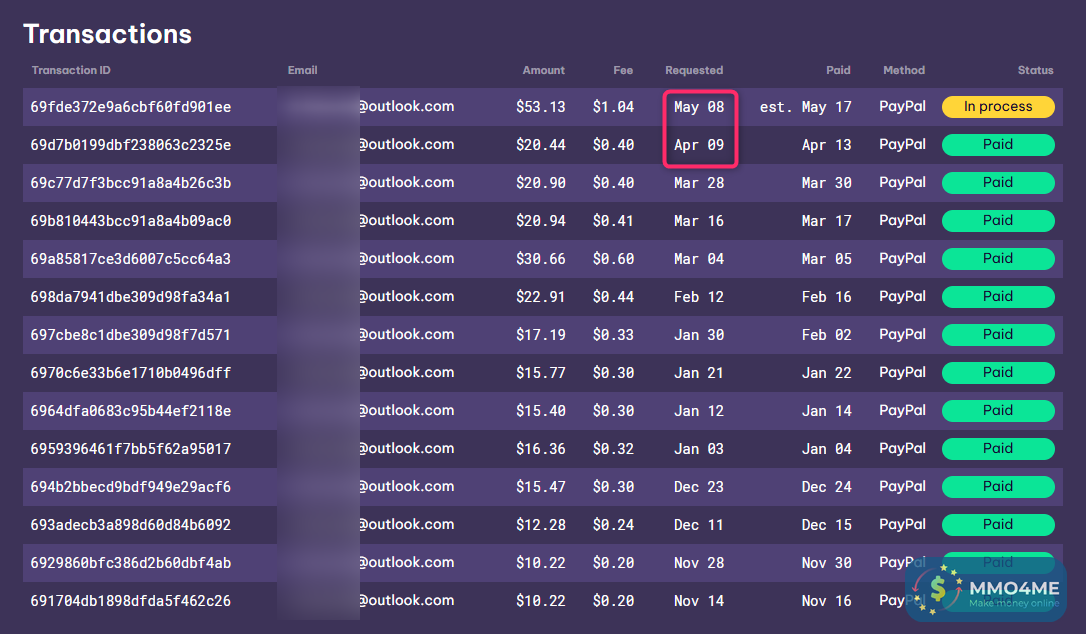Click the Nov 14 requested date
The height and width of the screenshot is (634, 1086).
(699, 601)
